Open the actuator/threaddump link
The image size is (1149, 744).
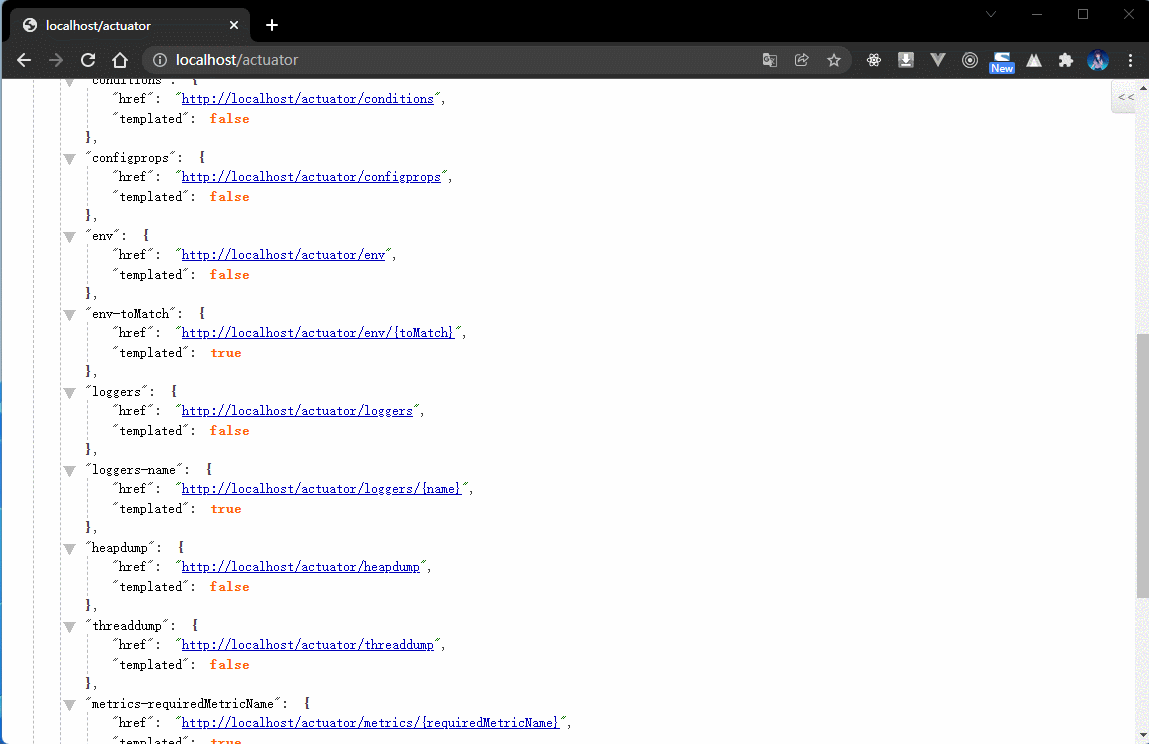[x=308, y=645]
